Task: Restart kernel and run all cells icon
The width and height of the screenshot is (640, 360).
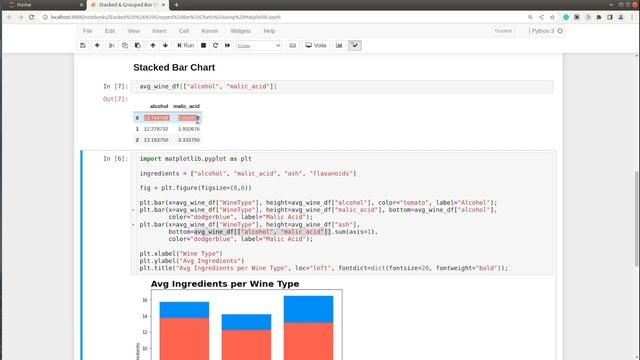Action: pyautogui.click(x=227, y=46)
